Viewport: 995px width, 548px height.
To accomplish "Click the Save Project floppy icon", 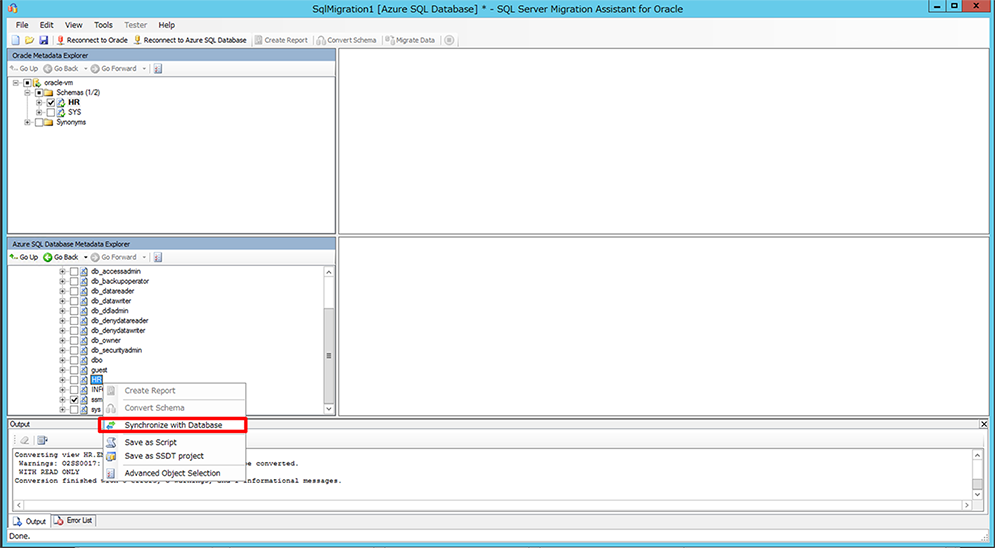I will (43, 40).
